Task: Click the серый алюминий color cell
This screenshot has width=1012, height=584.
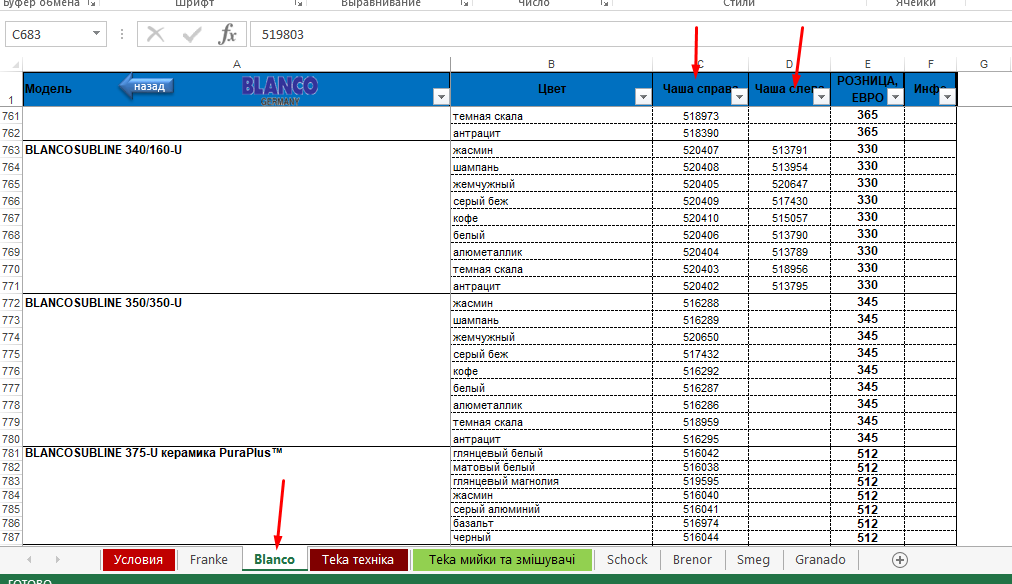Action: (551, 509)
